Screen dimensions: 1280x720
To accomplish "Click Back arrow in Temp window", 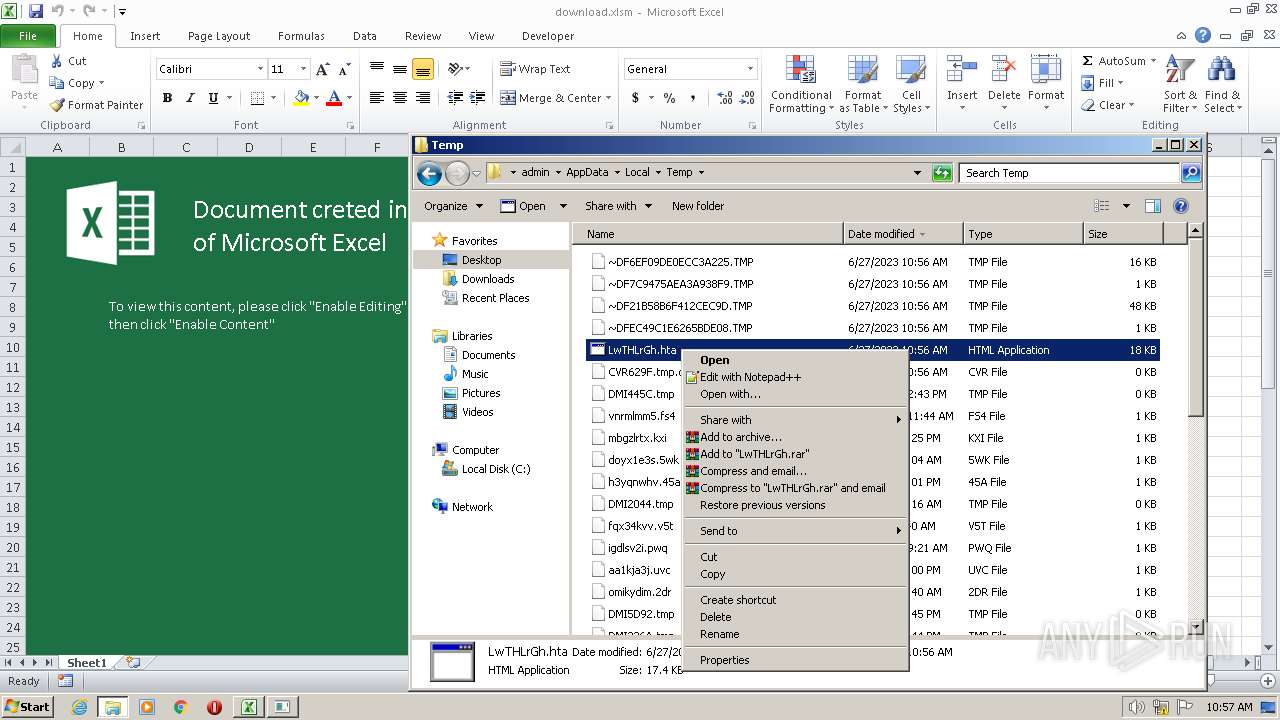I will (x=429, y=173).
